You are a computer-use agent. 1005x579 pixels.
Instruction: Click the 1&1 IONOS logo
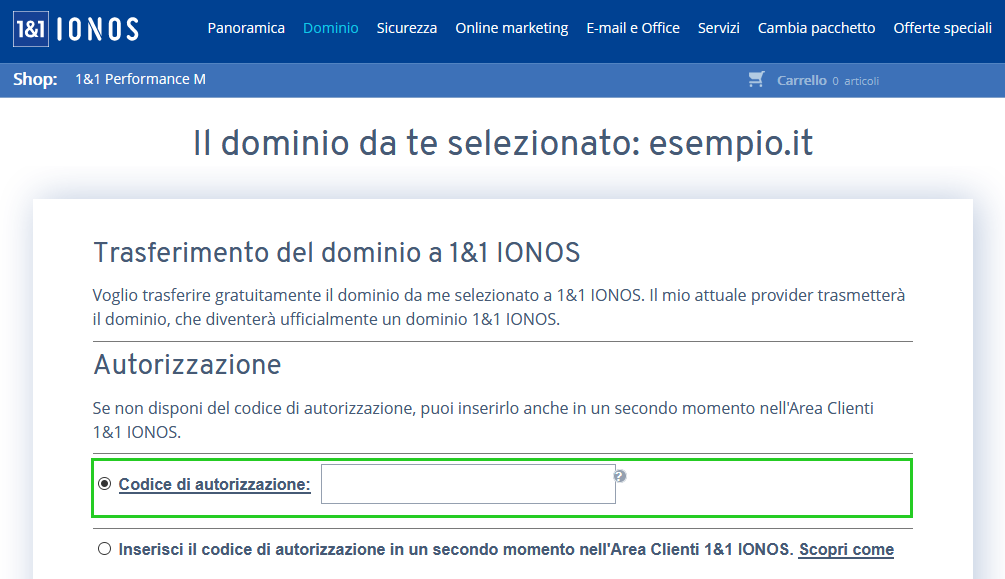(x=76, y=29)
